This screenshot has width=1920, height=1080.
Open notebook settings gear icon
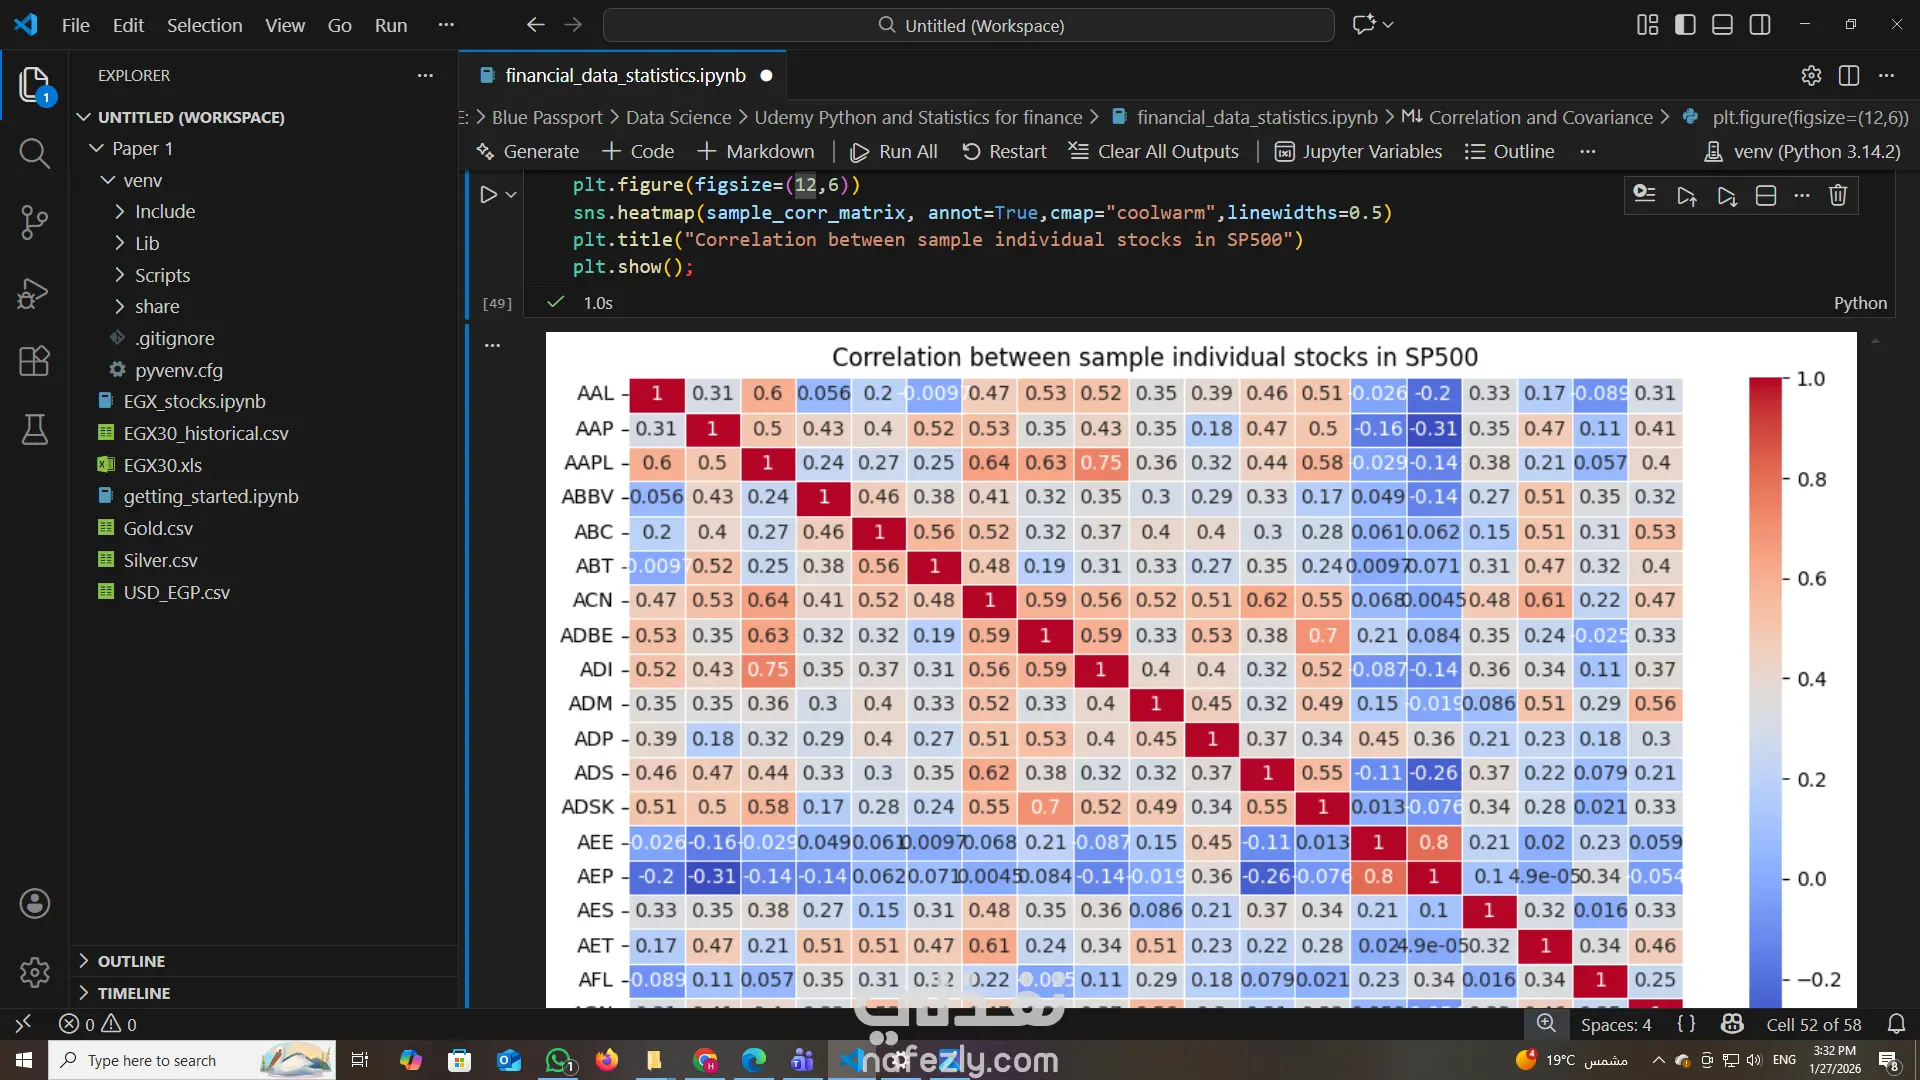point(1811,75)
